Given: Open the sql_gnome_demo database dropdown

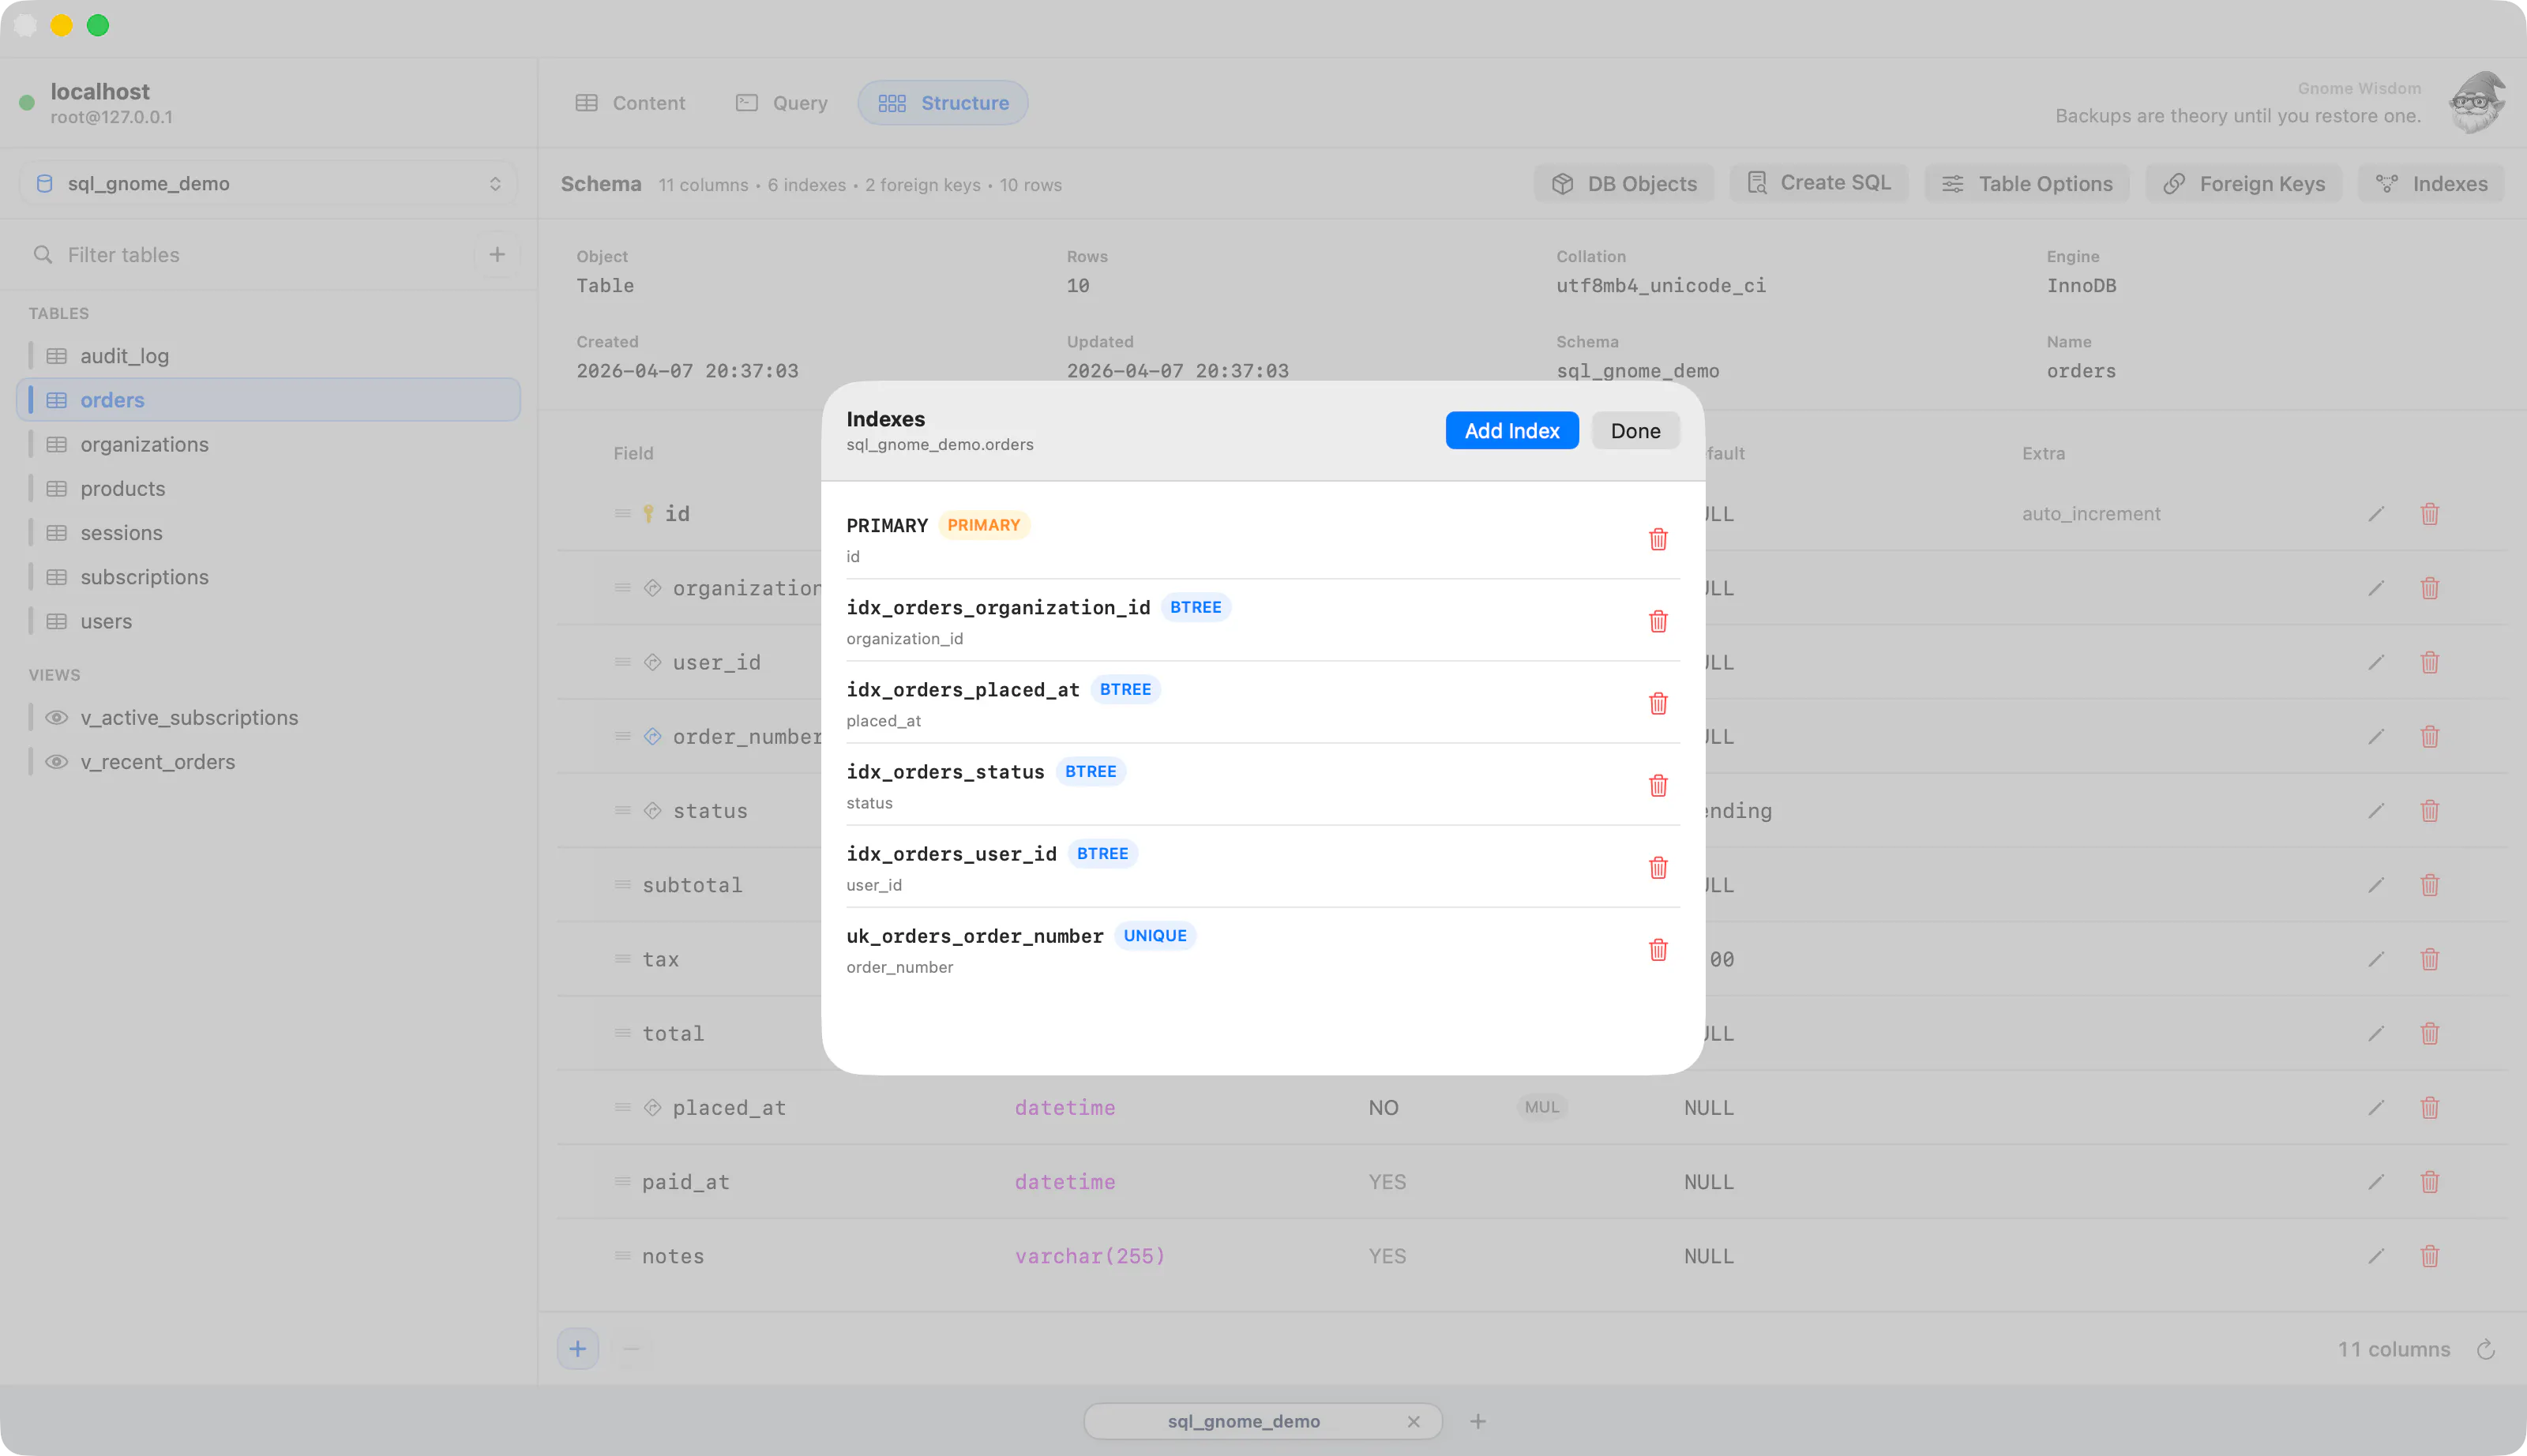Looking at the screenshot, I should pos(268,183).
